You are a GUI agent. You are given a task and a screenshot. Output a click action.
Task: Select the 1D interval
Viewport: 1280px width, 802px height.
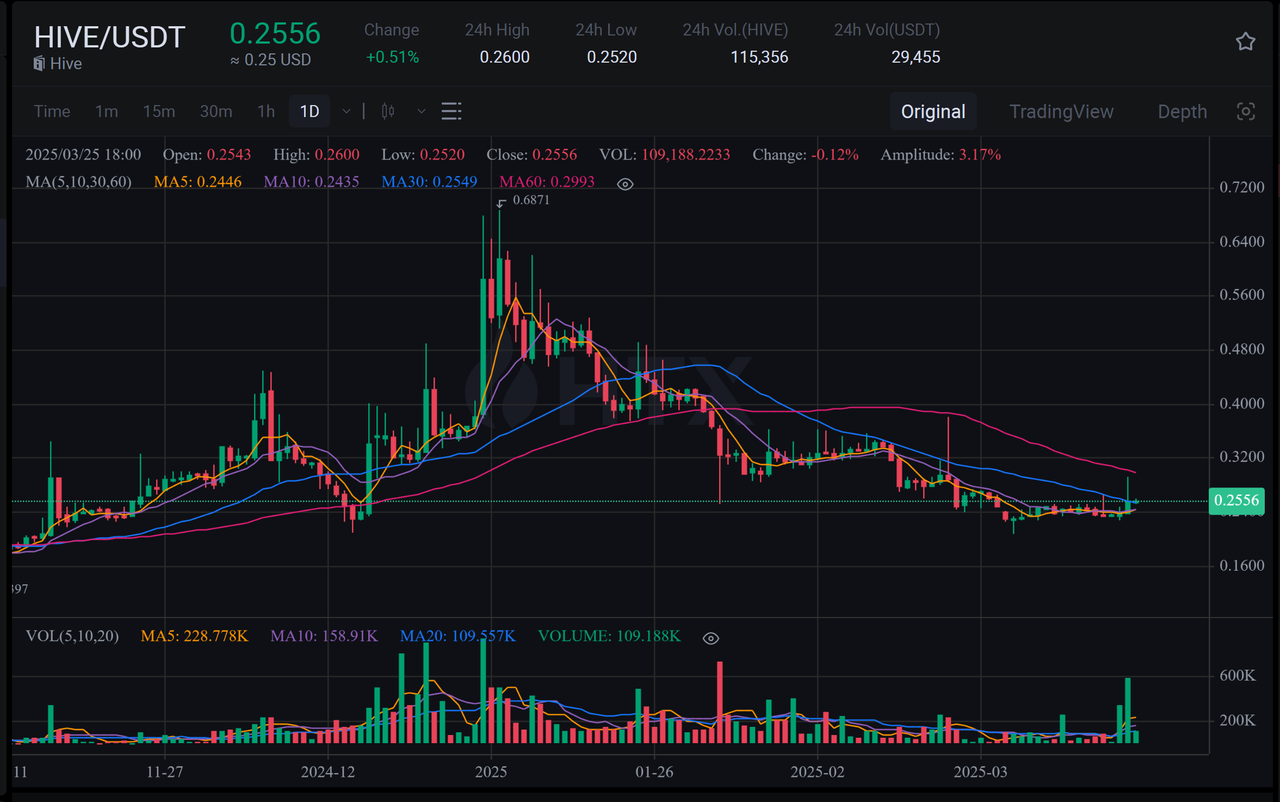(310, 111)
